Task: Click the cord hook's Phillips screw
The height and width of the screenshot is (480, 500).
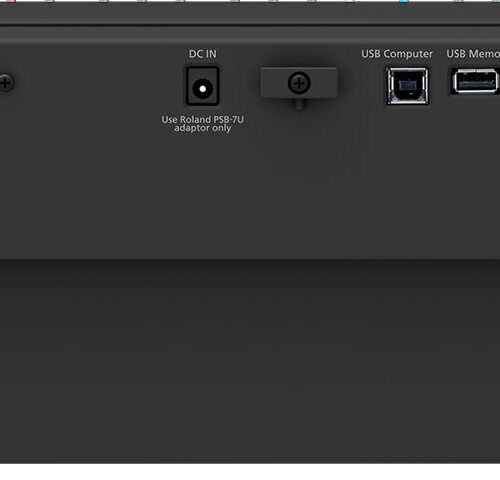Action: 299,83
